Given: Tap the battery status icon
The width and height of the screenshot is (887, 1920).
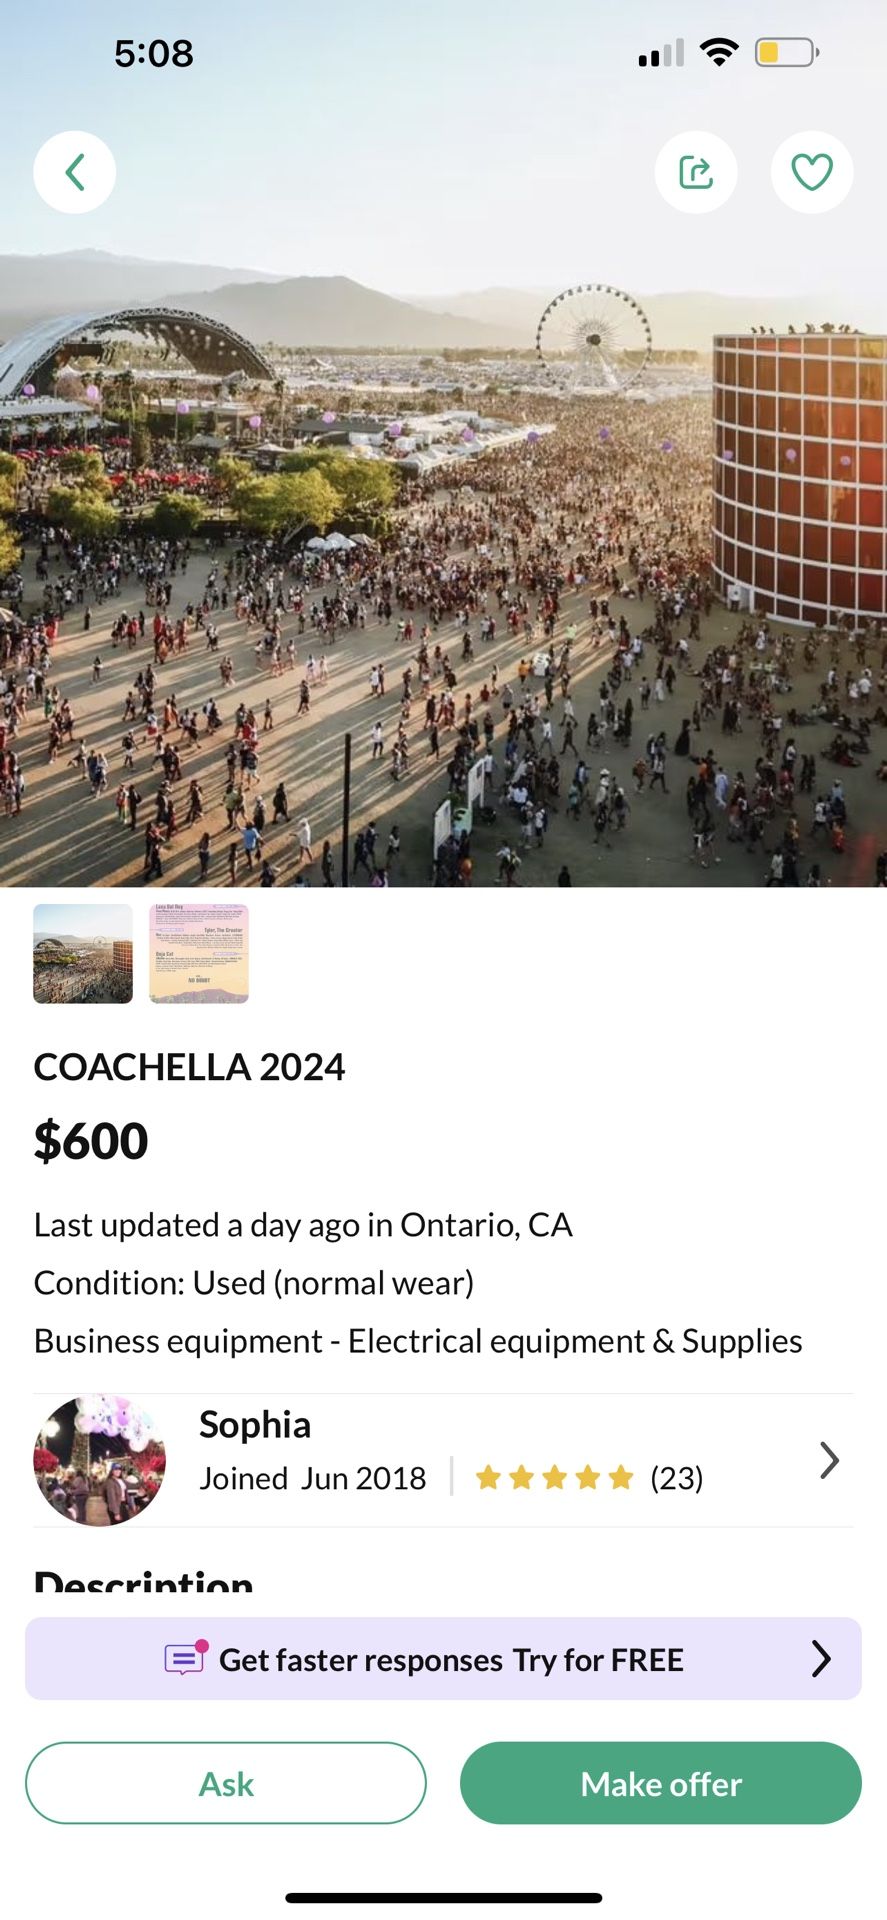Looking at the screenshot, I should tap(786, 52).
